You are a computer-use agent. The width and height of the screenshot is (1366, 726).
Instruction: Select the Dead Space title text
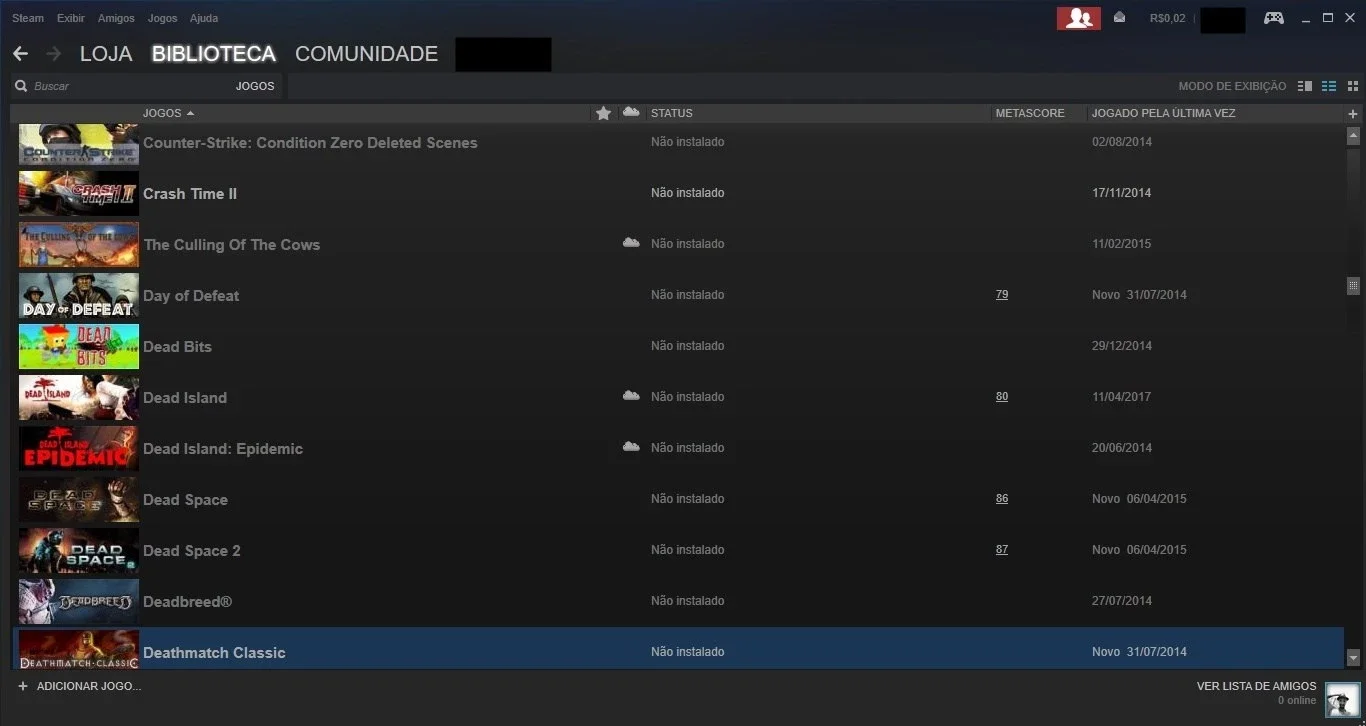[185, 500]
